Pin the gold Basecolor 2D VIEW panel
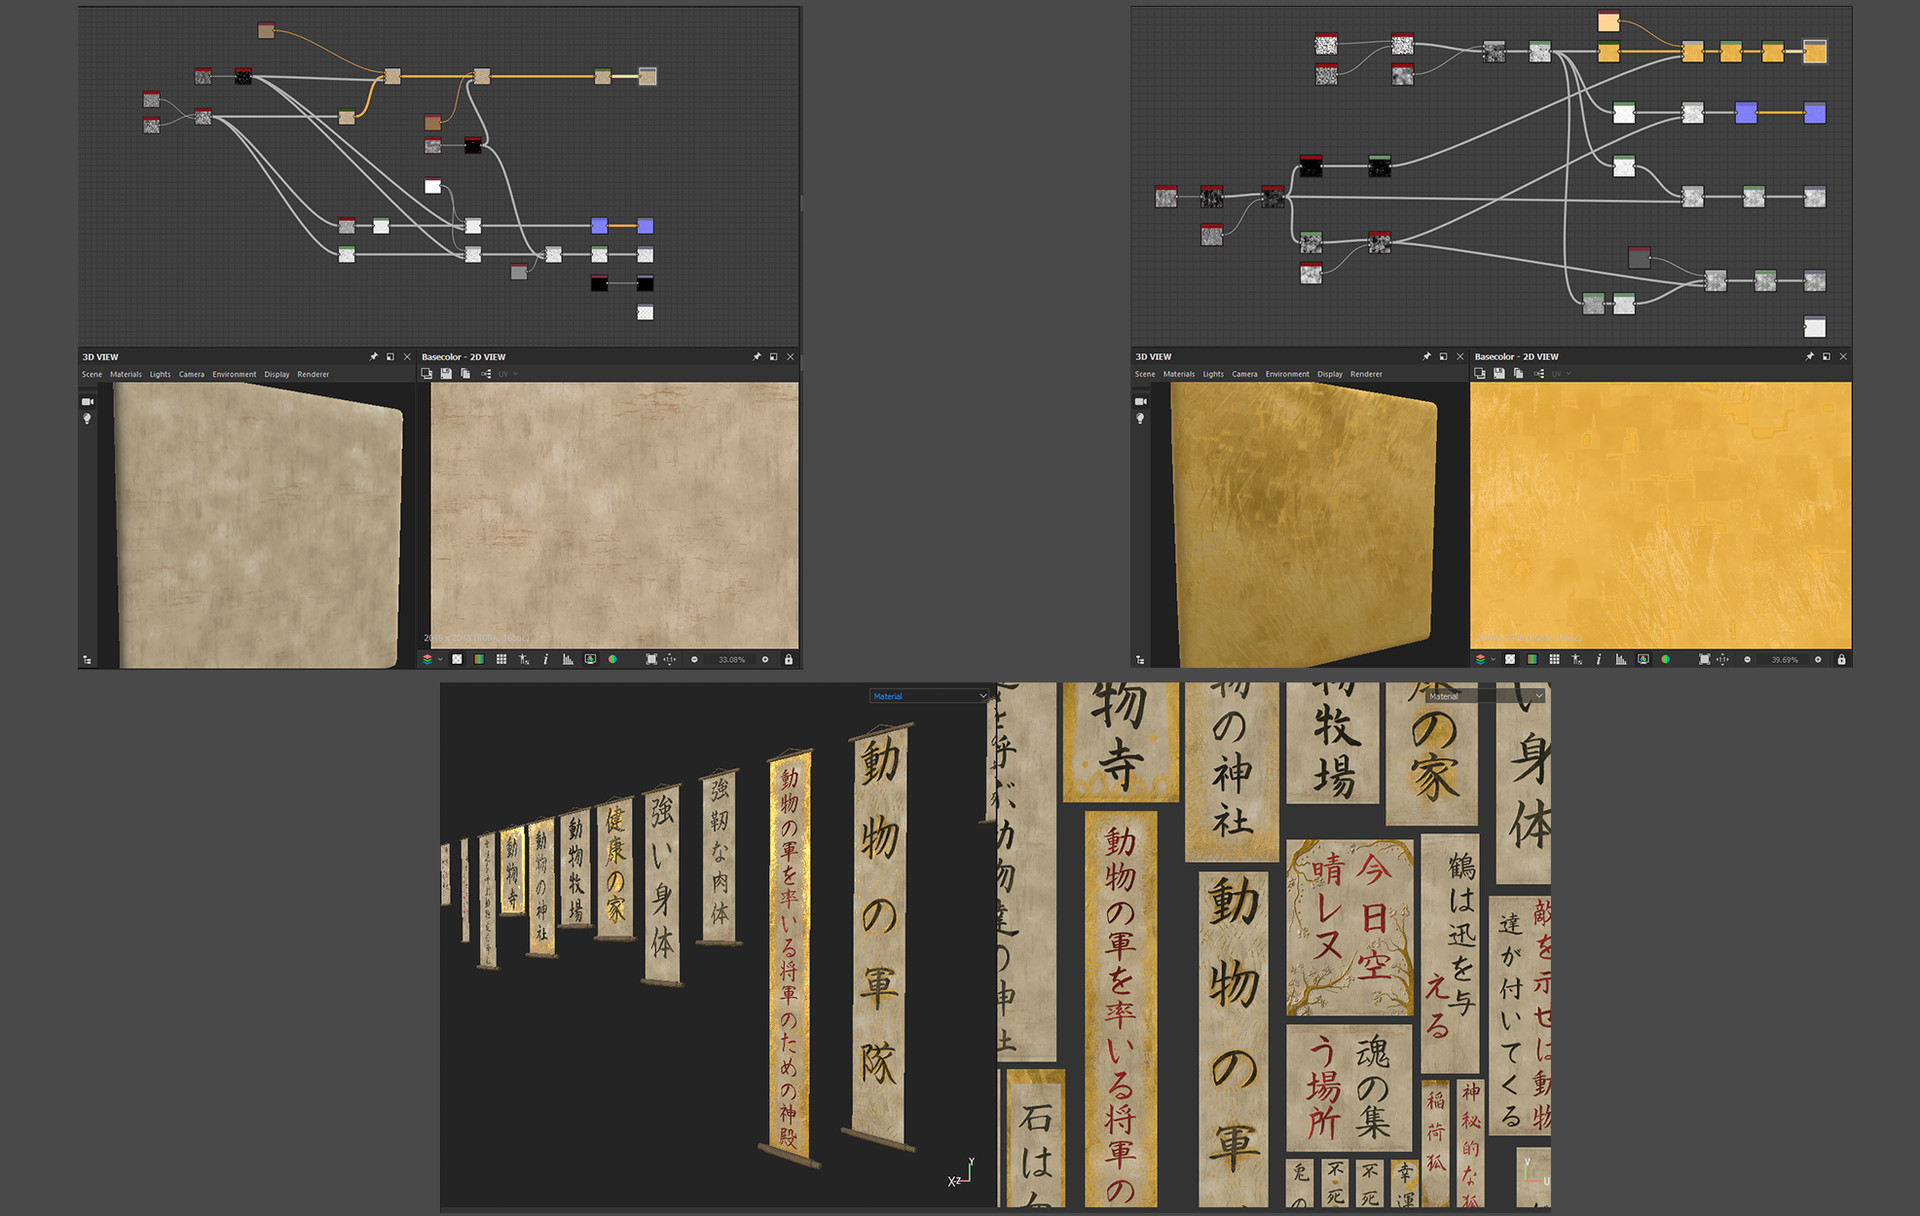This screenshot has height=1216, width=1920. 1809,357
